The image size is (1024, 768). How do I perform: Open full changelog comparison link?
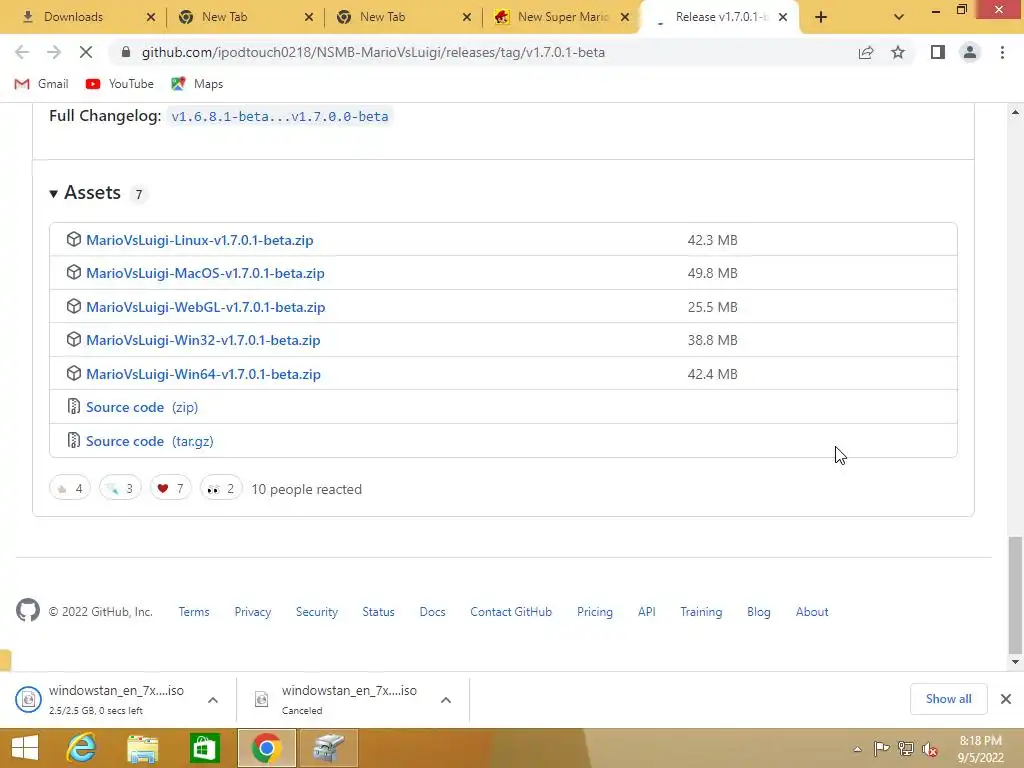[280, 116]
